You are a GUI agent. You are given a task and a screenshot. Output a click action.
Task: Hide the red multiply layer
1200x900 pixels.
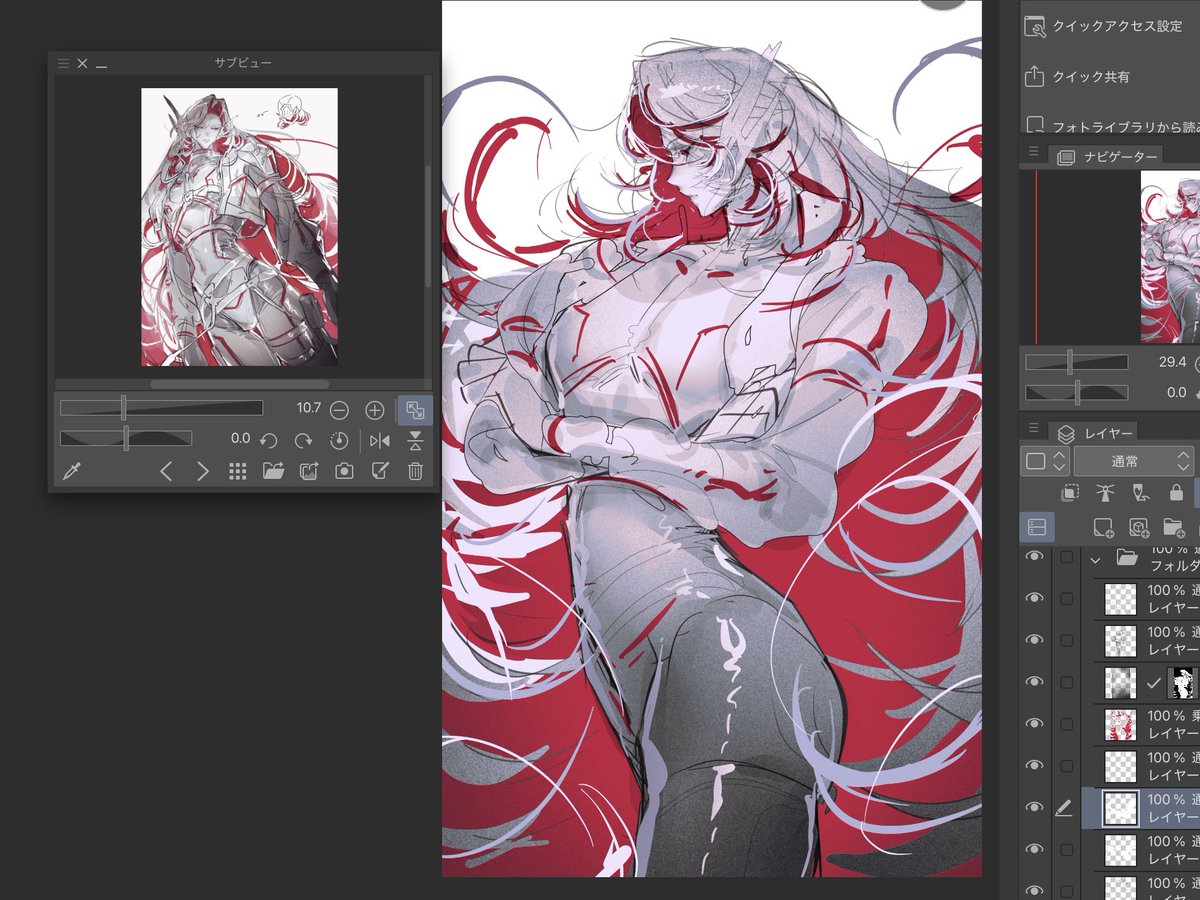[x=1034, y=724]
